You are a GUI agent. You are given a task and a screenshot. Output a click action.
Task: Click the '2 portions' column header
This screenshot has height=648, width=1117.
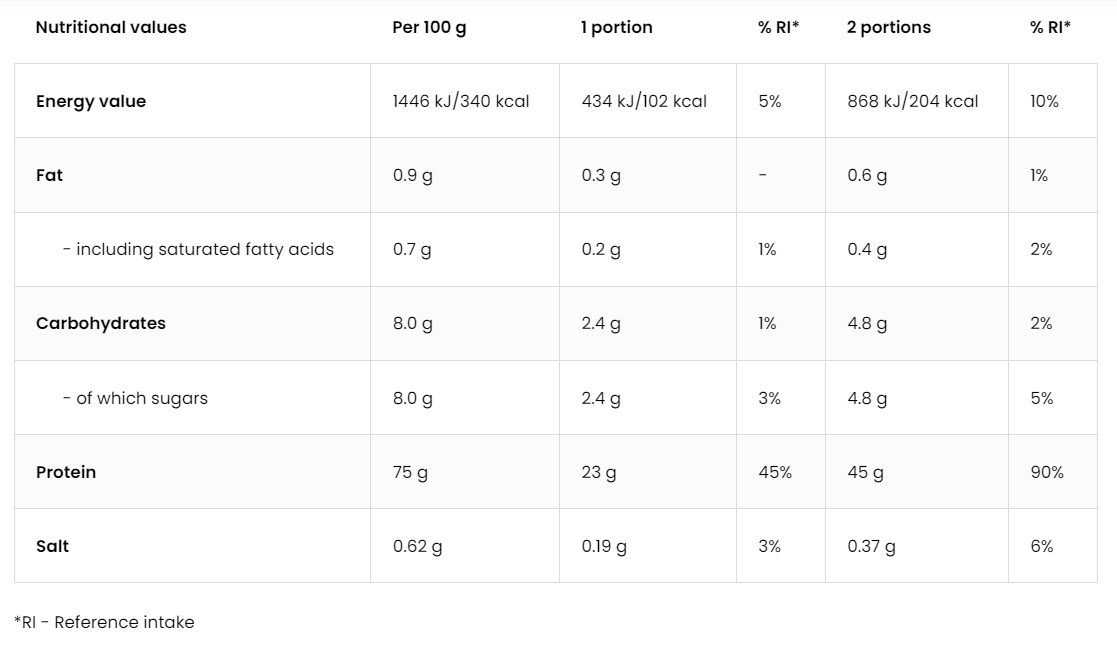(888, 28)
